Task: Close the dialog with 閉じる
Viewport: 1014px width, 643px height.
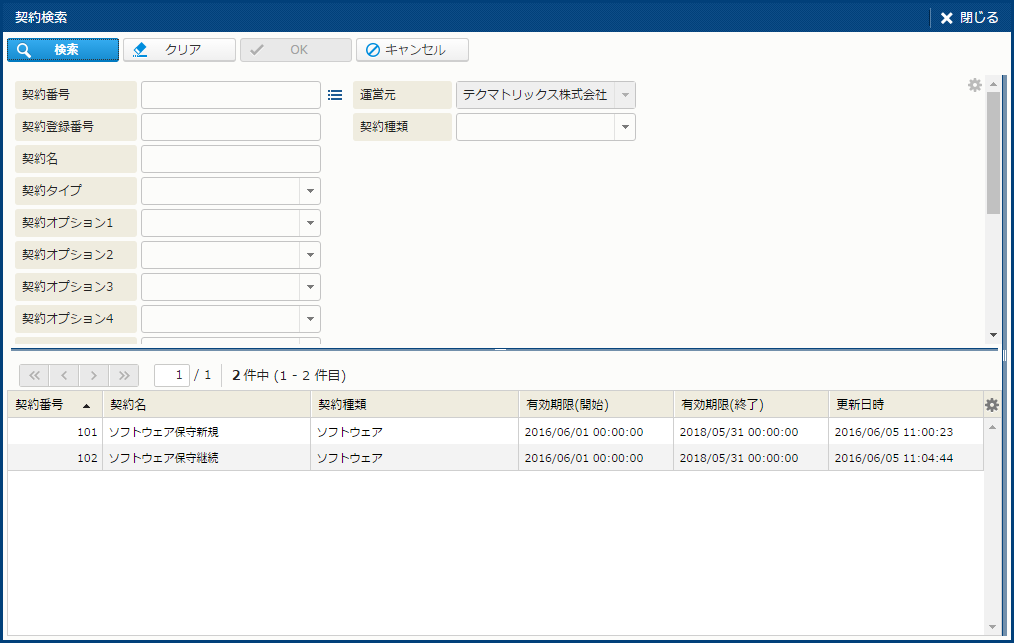Action: [x=968, y=17]
